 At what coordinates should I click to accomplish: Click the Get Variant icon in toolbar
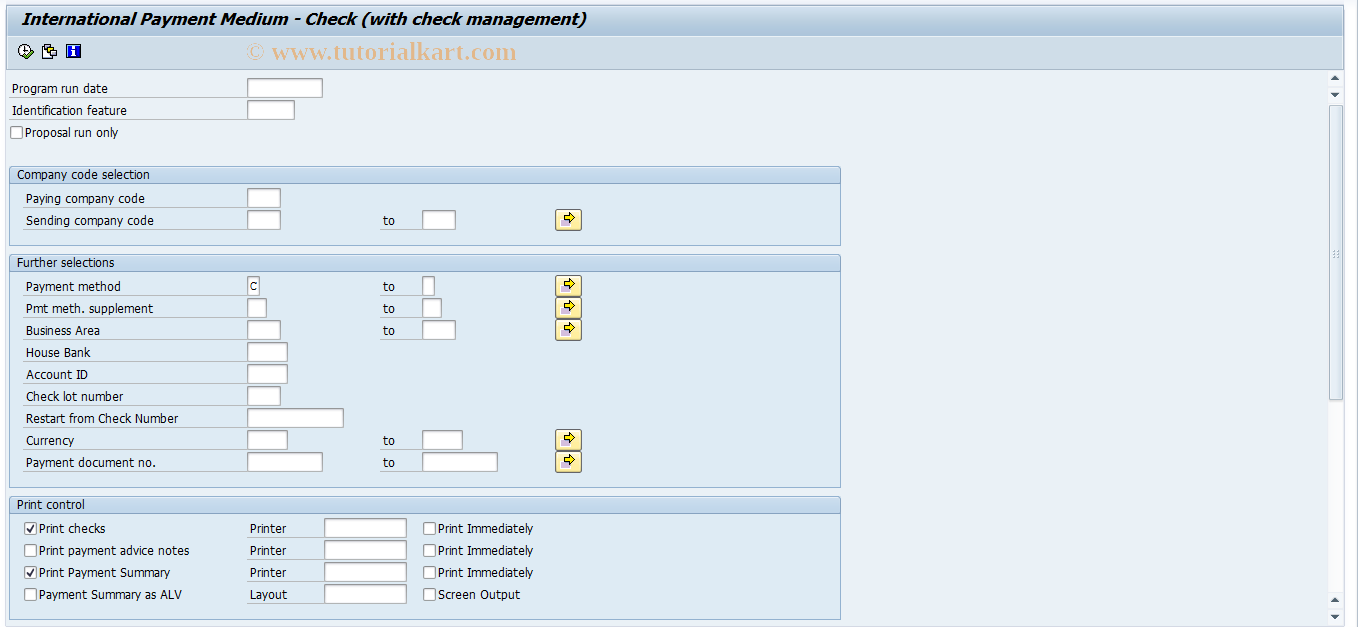[49, 51]
